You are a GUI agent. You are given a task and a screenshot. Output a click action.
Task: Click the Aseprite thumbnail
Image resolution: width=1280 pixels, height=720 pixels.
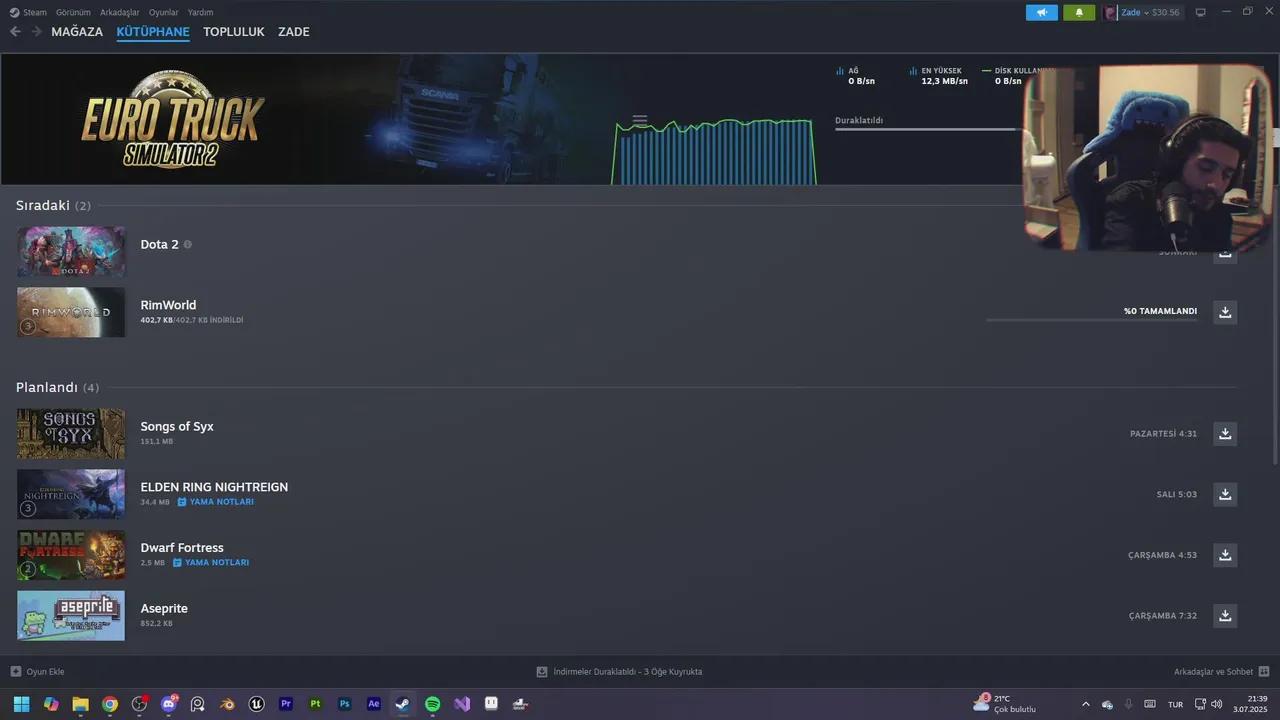tap(71, 615)
